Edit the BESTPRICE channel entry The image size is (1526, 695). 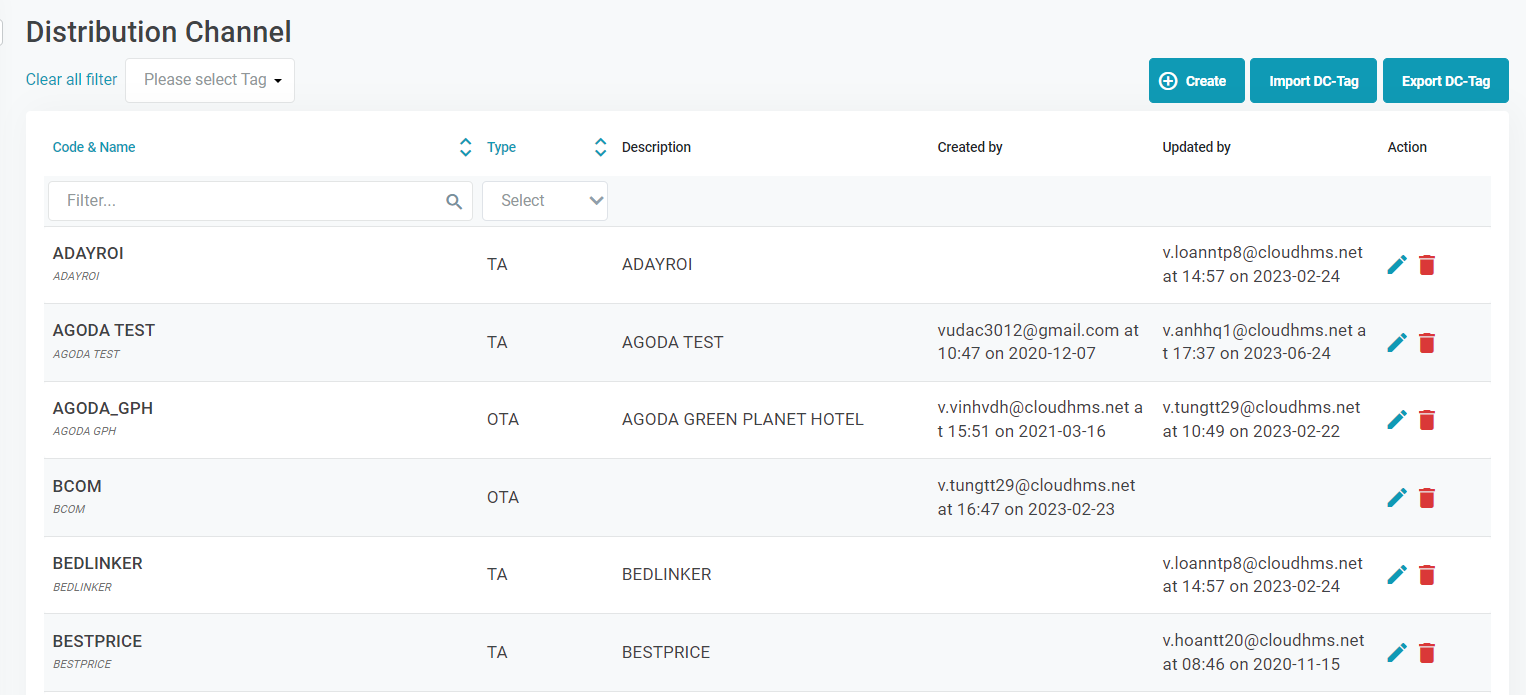click(x=1397, y=653)
